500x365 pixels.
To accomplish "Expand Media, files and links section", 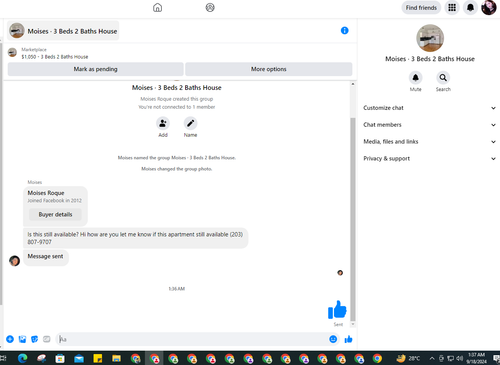I will pyautogui.click(x=429, y=142).
